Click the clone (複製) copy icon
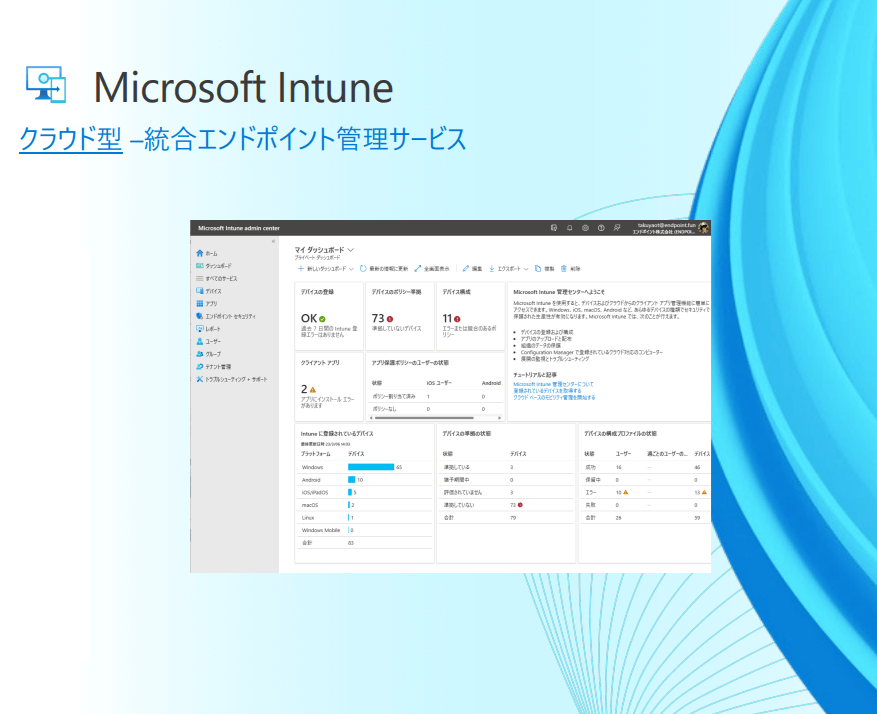Image resolution: width=877 pixels, height=714 pixels. (x=537, y=269)
